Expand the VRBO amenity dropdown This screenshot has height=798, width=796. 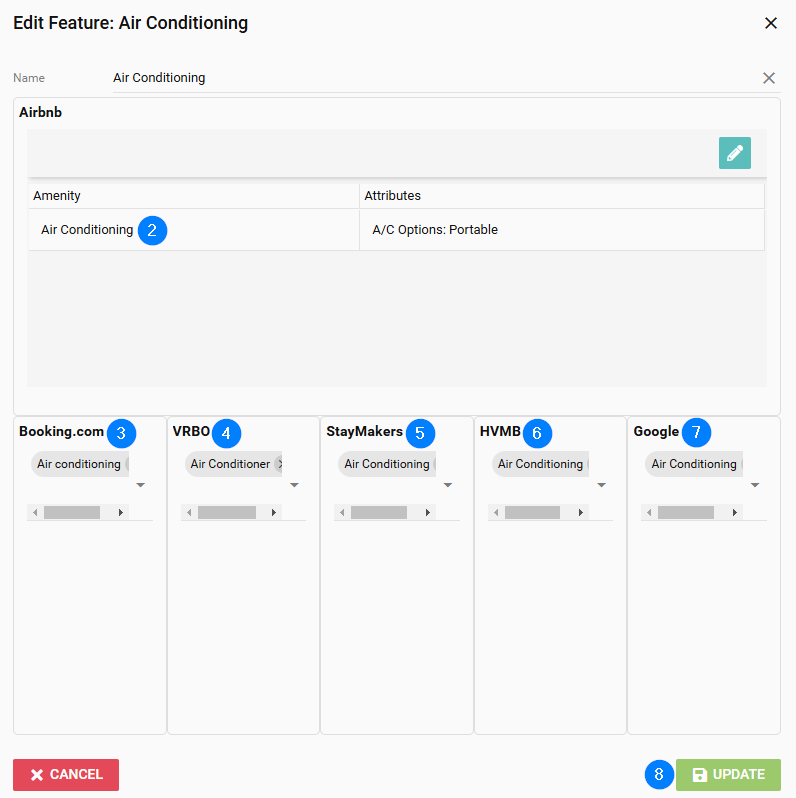click(x=294, y=486)
